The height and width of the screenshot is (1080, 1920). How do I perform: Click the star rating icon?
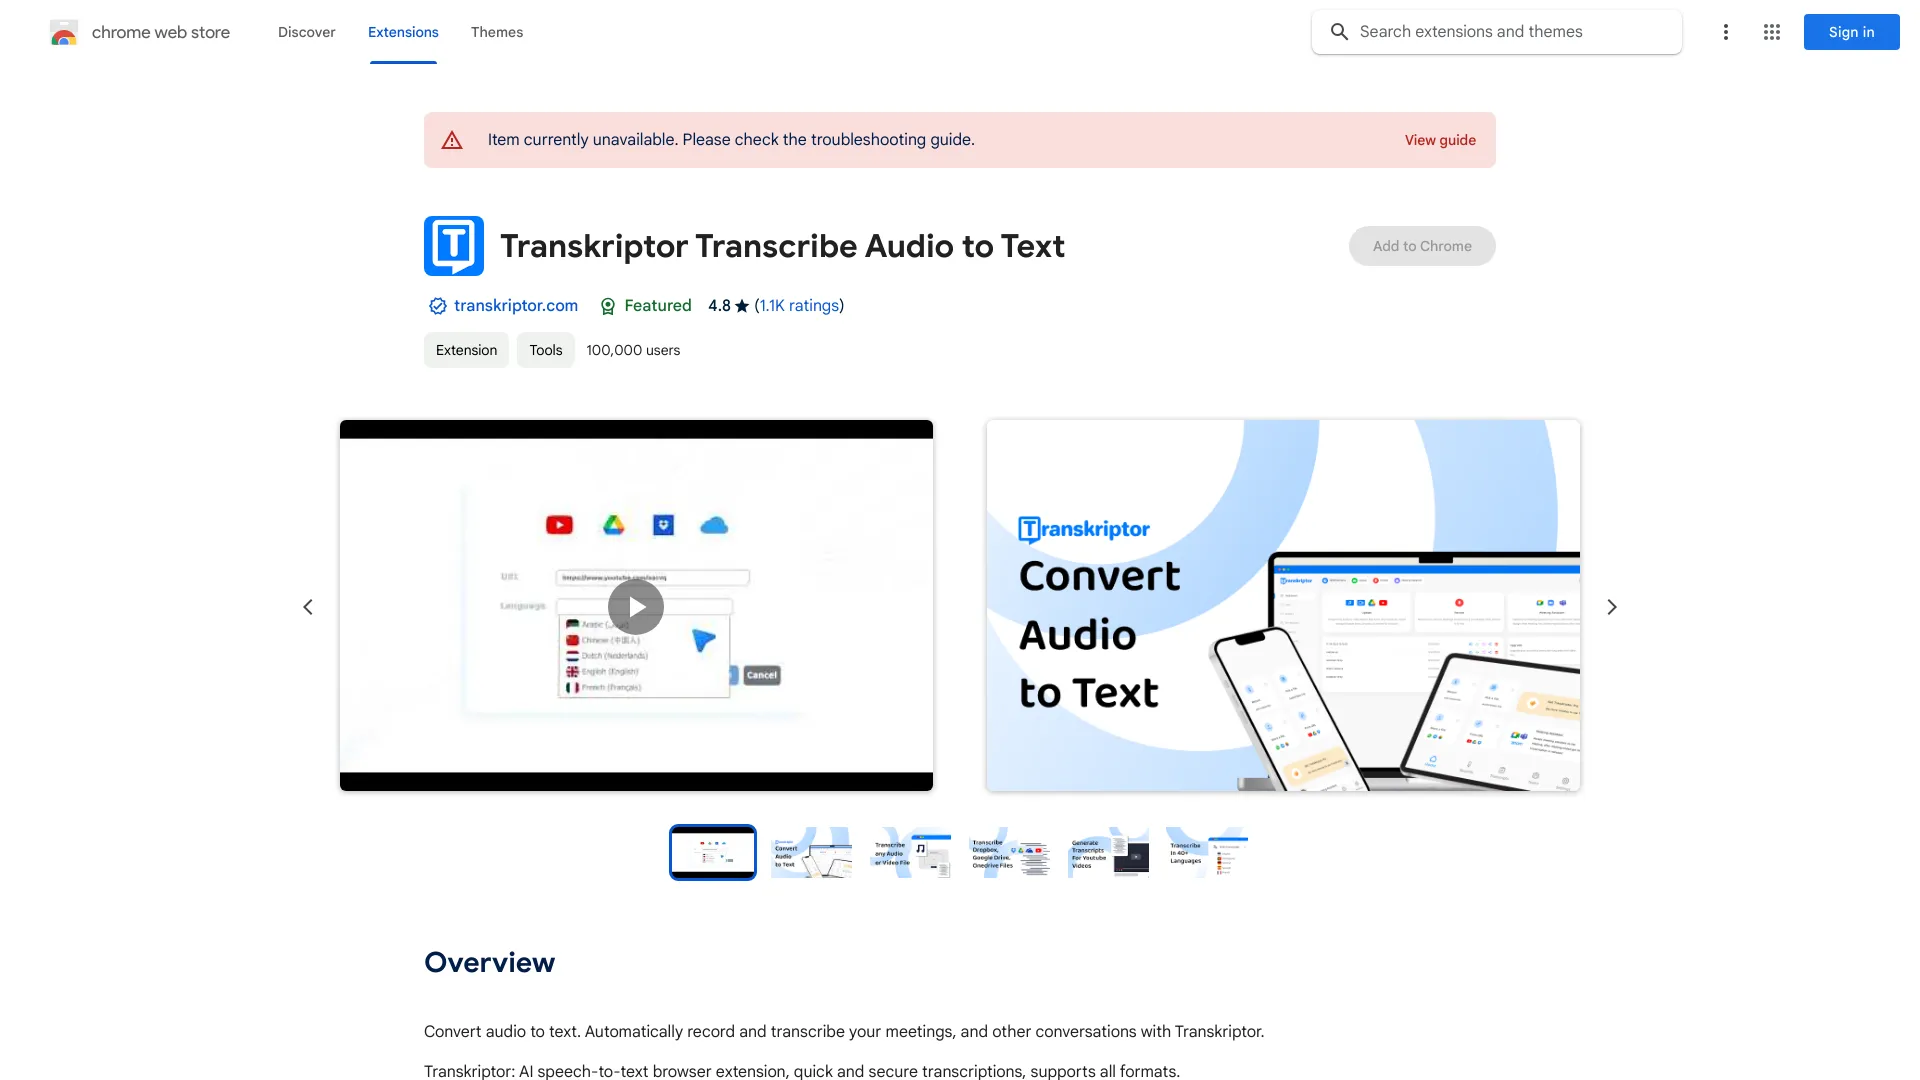pos(741,305)
